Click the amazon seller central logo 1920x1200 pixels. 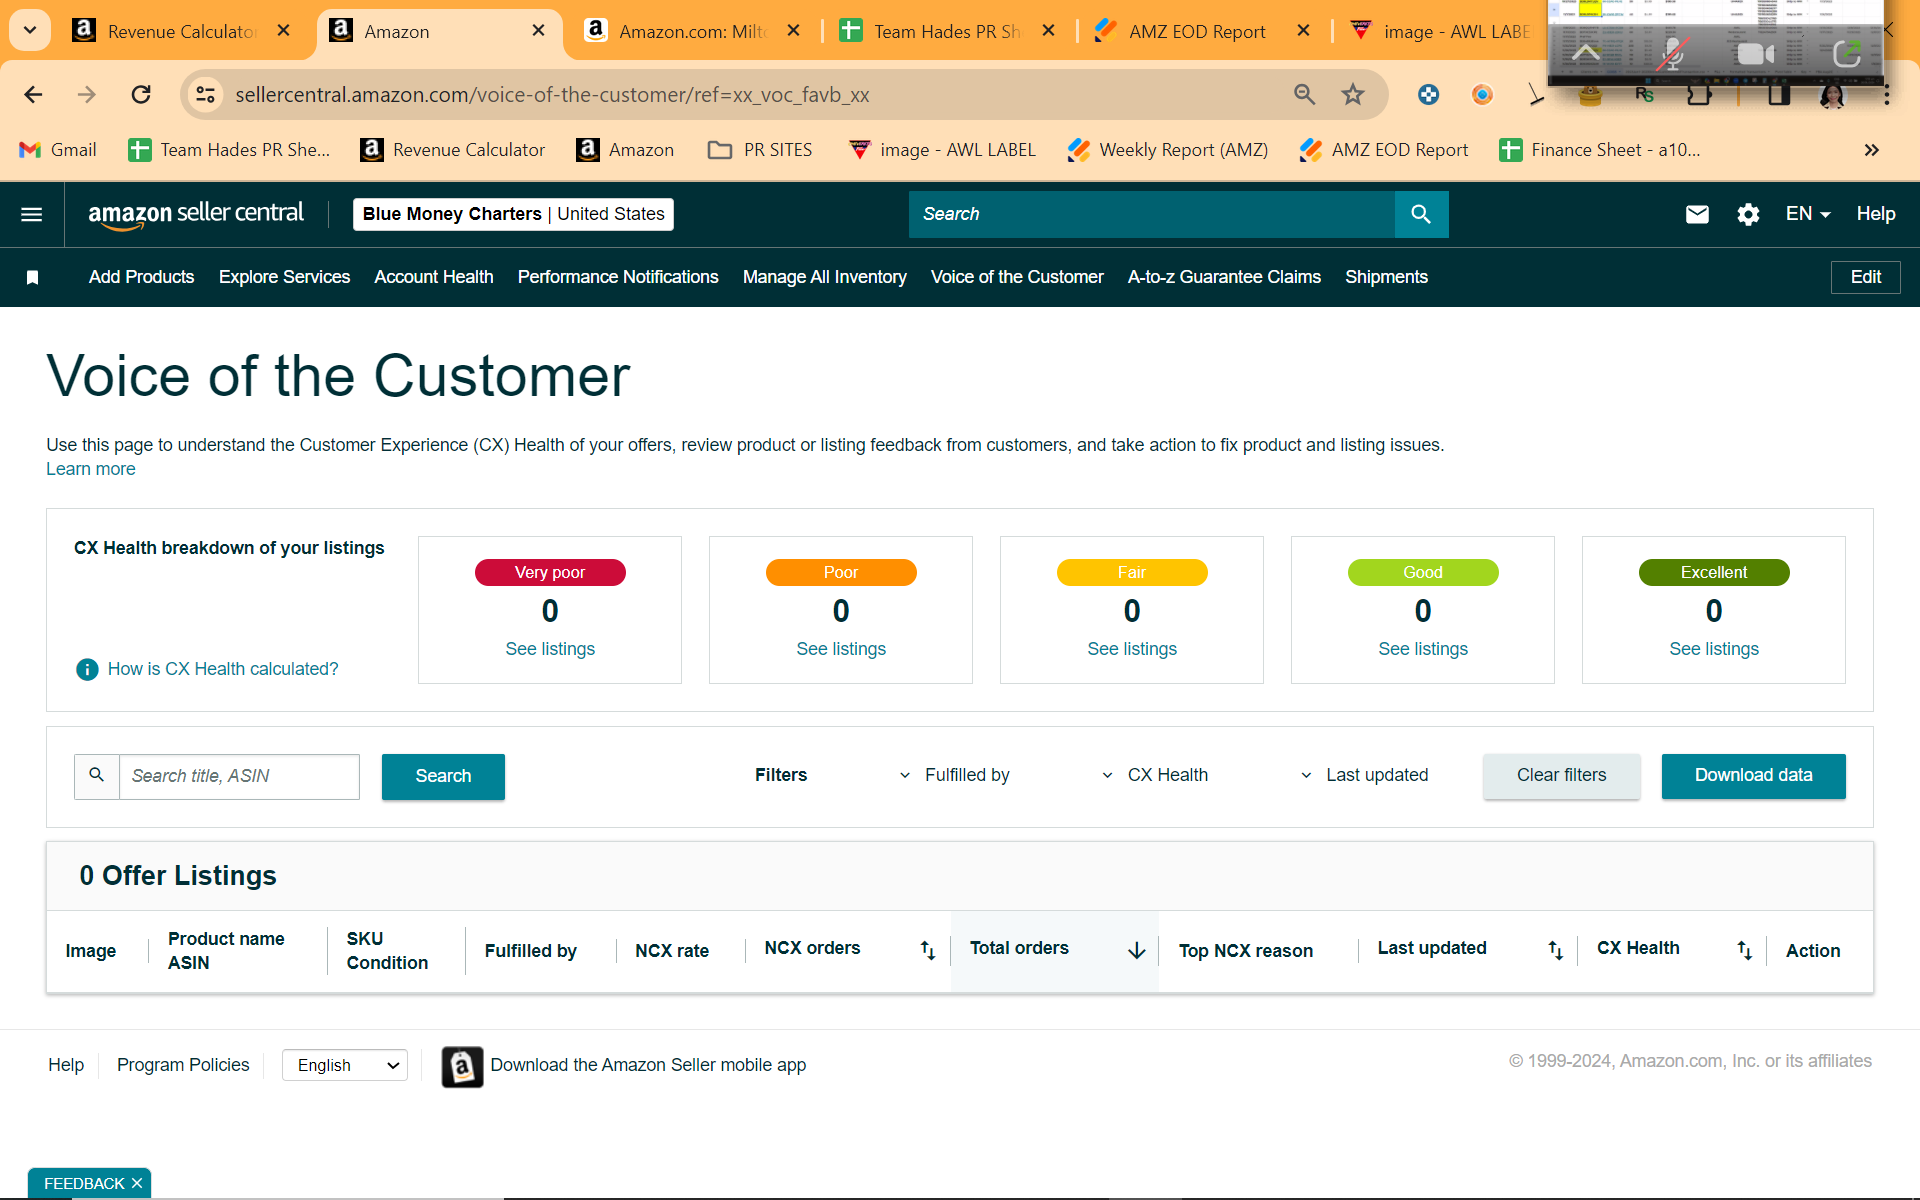tap(196, 214)
